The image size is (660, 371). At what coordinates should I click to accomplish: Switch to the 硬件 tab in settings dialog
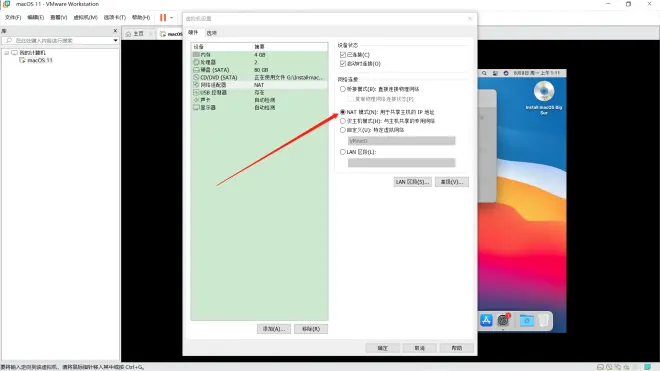point(193,32)
